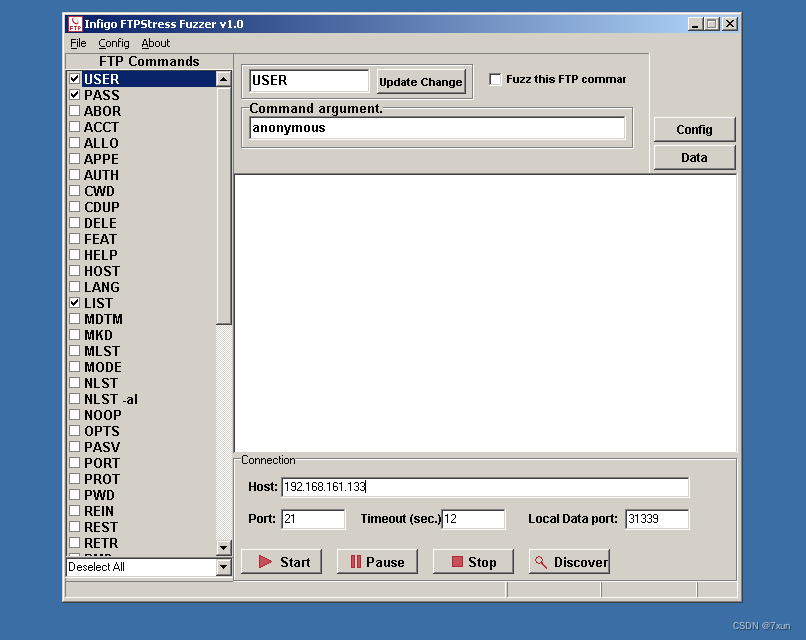The width and height of the screenshot is (806, 640).
Task: Click the Update Change button
Action: click(419, 81)
